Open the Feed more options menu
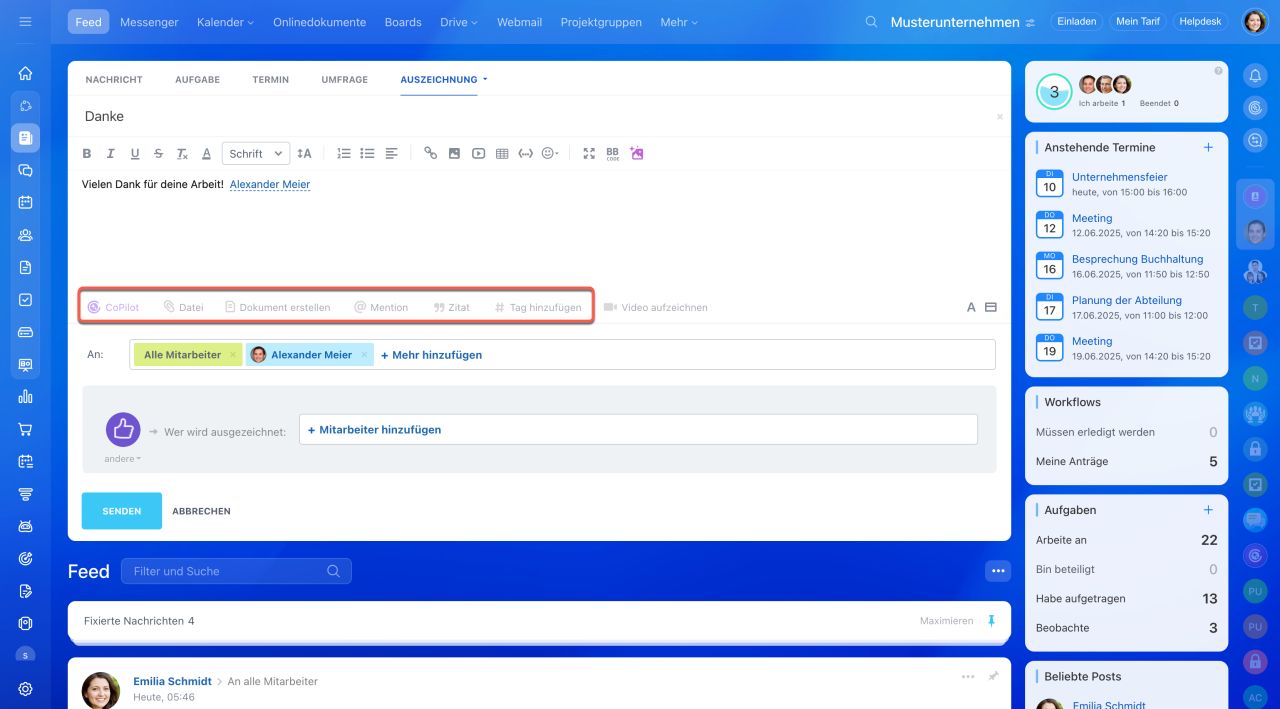The image size is (1280, 709). [x=997, y=570]
